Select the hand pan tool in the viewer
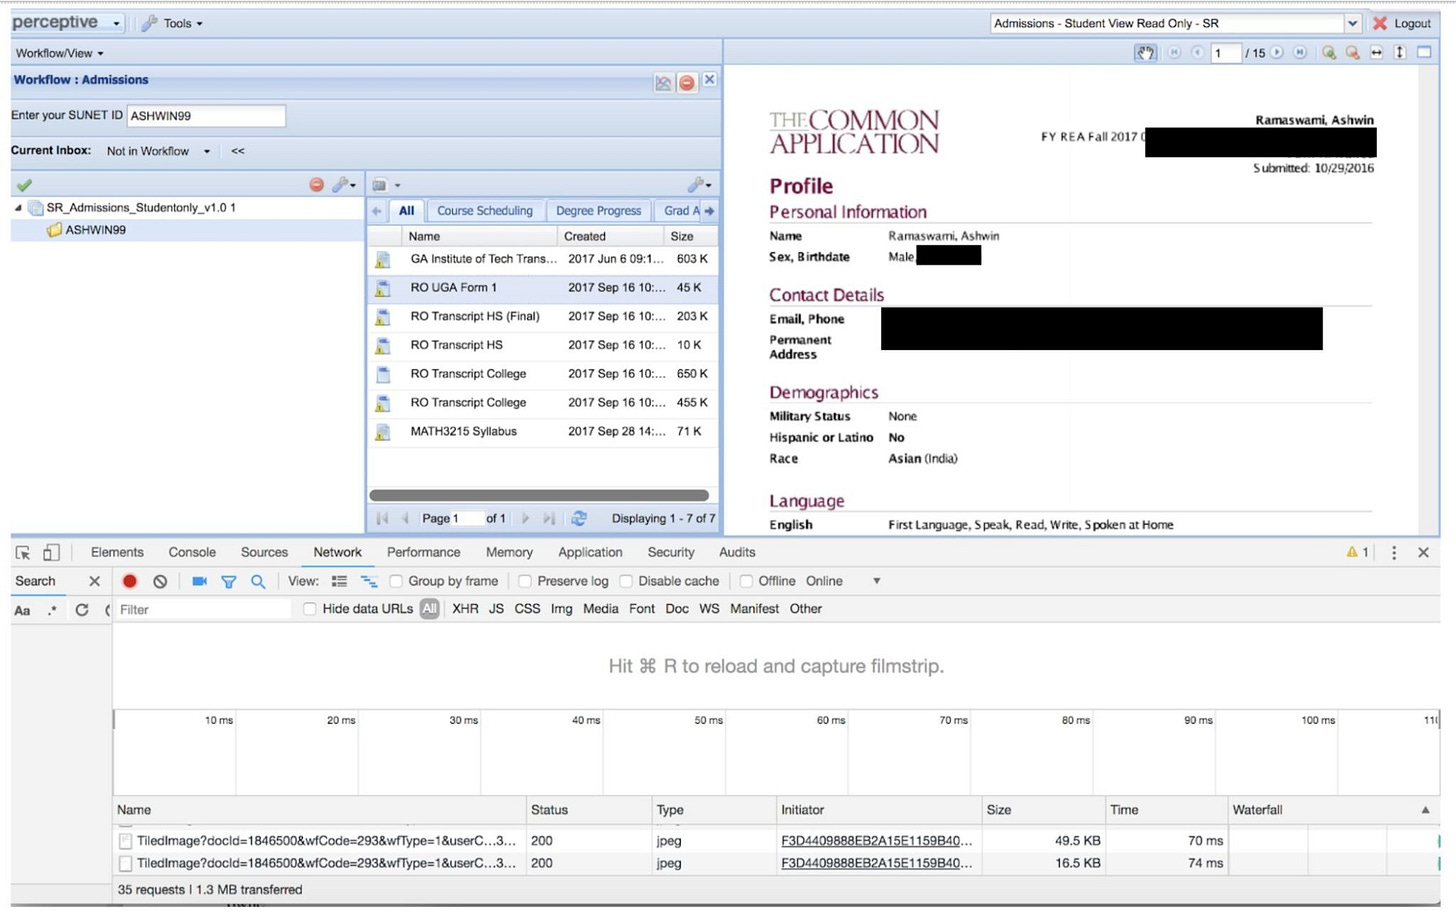This screenshot has height=922, width=1456. point(1145,53)
